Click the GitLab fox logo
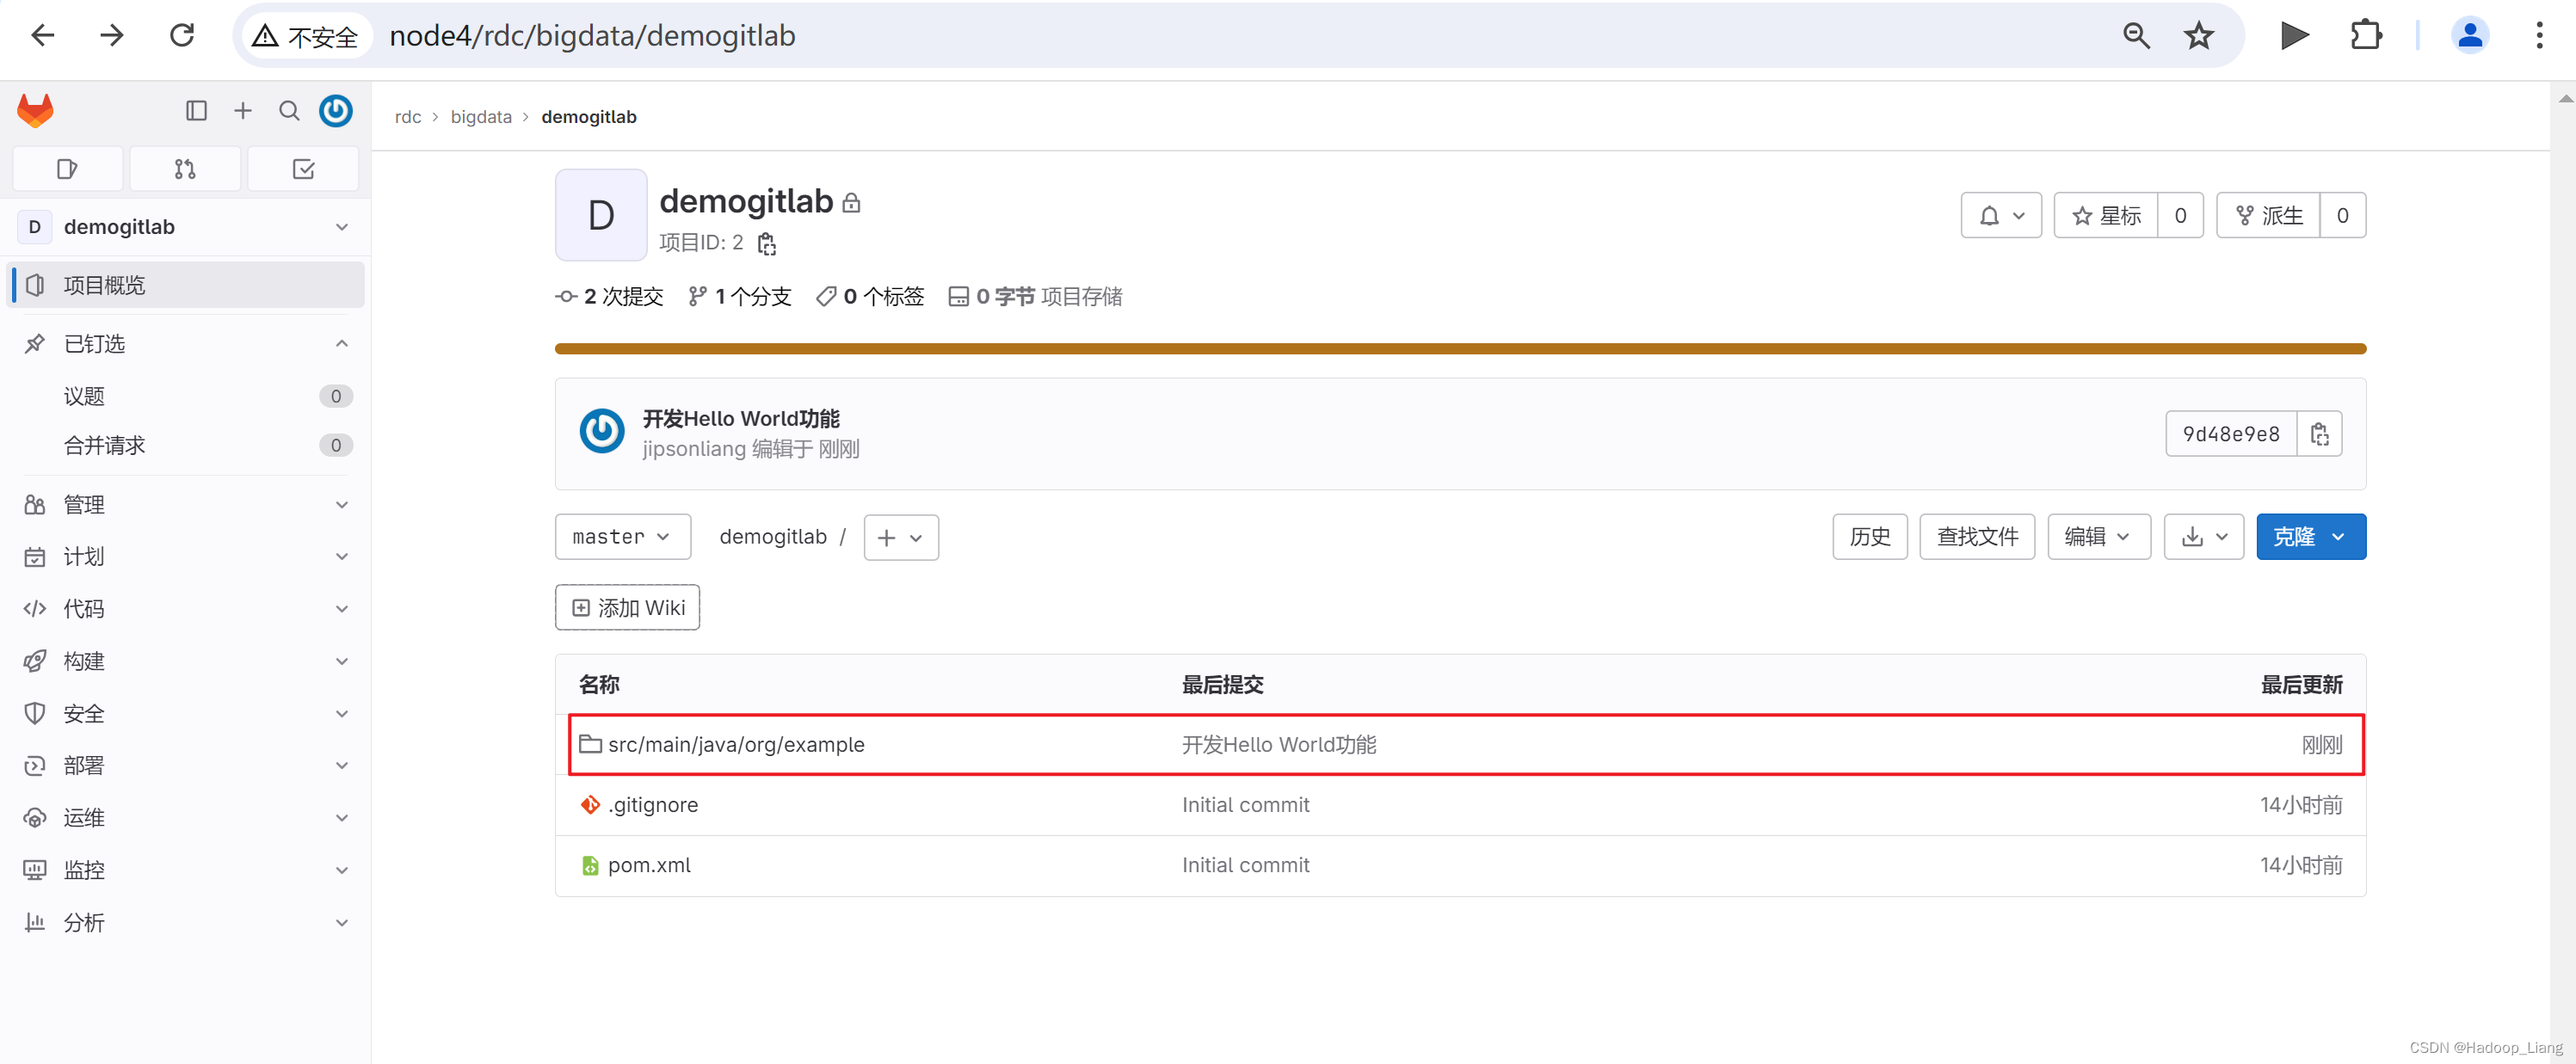Image resolution: width=2576 pixels, height=1064 pixels. (35, 110)
